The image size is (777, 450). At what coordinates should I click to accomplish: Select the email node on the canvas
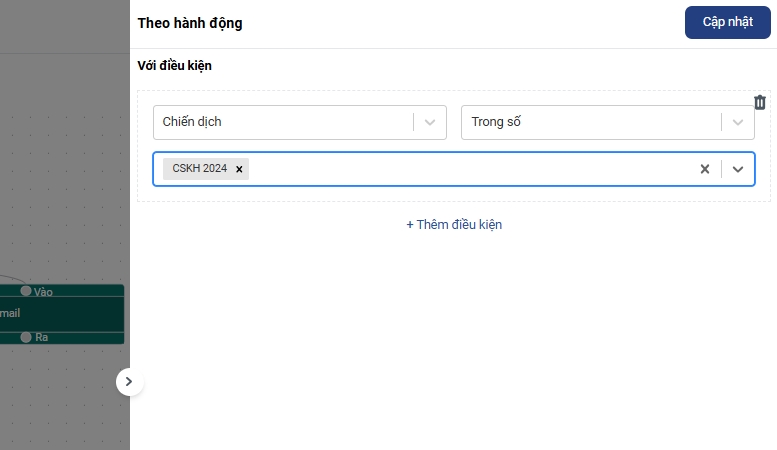(60, 313)
